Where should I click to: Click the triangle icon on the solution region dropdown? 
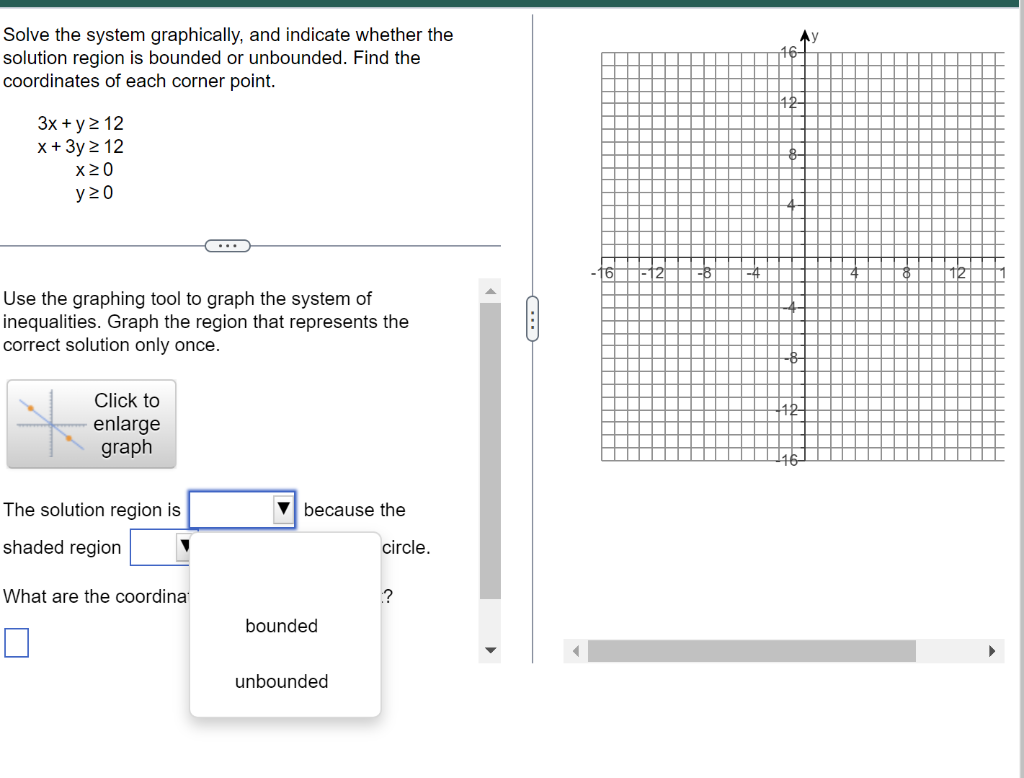[x=283, y=510]
